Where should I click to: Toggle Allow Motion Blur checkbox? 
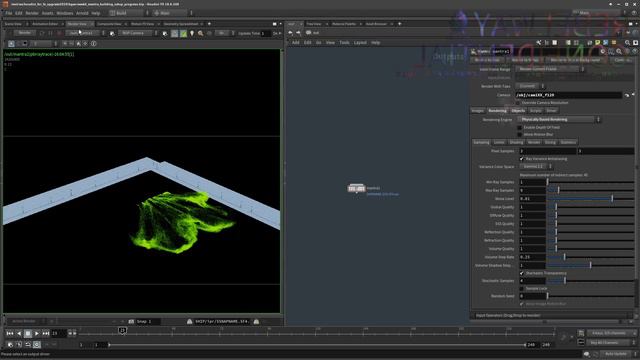[520, 134]
